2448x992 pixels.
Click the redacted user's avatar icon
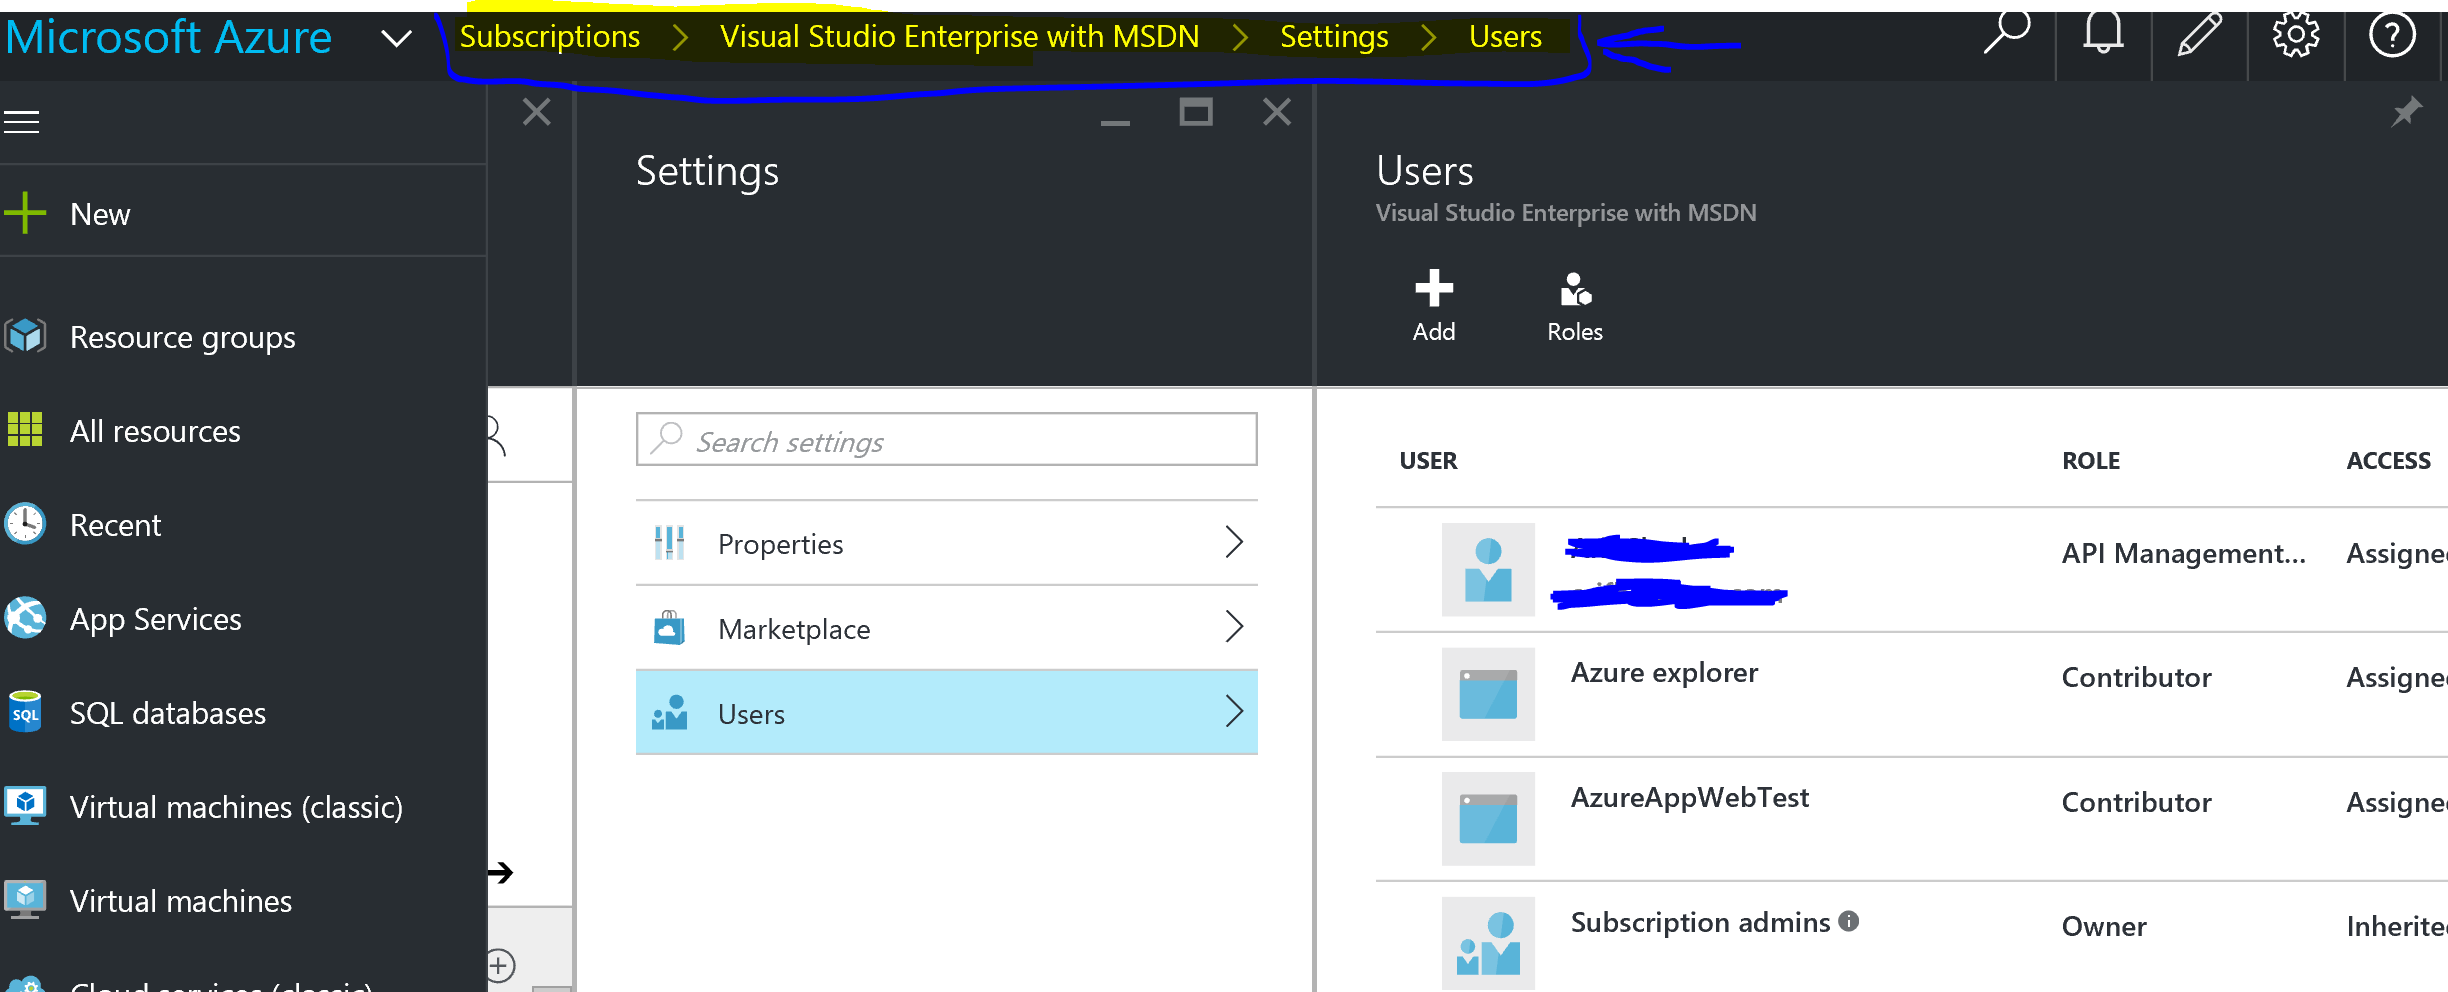click(x=1488, y=569)
